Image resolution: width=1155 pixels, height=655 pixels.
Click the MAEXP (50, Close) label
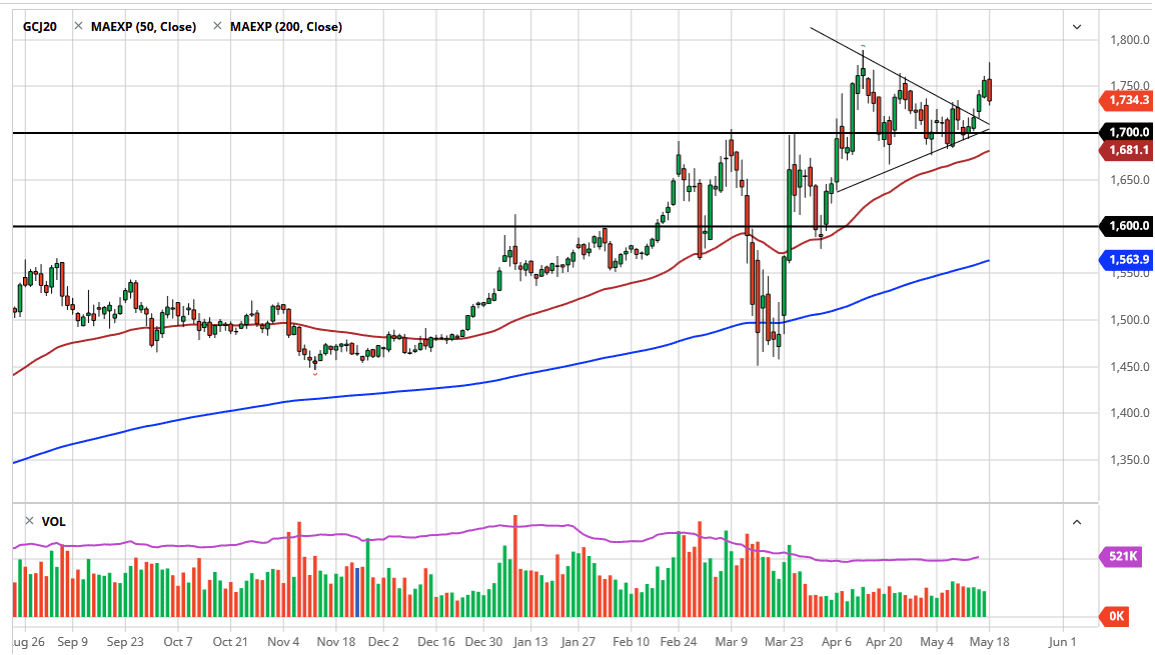pos(144,27)
